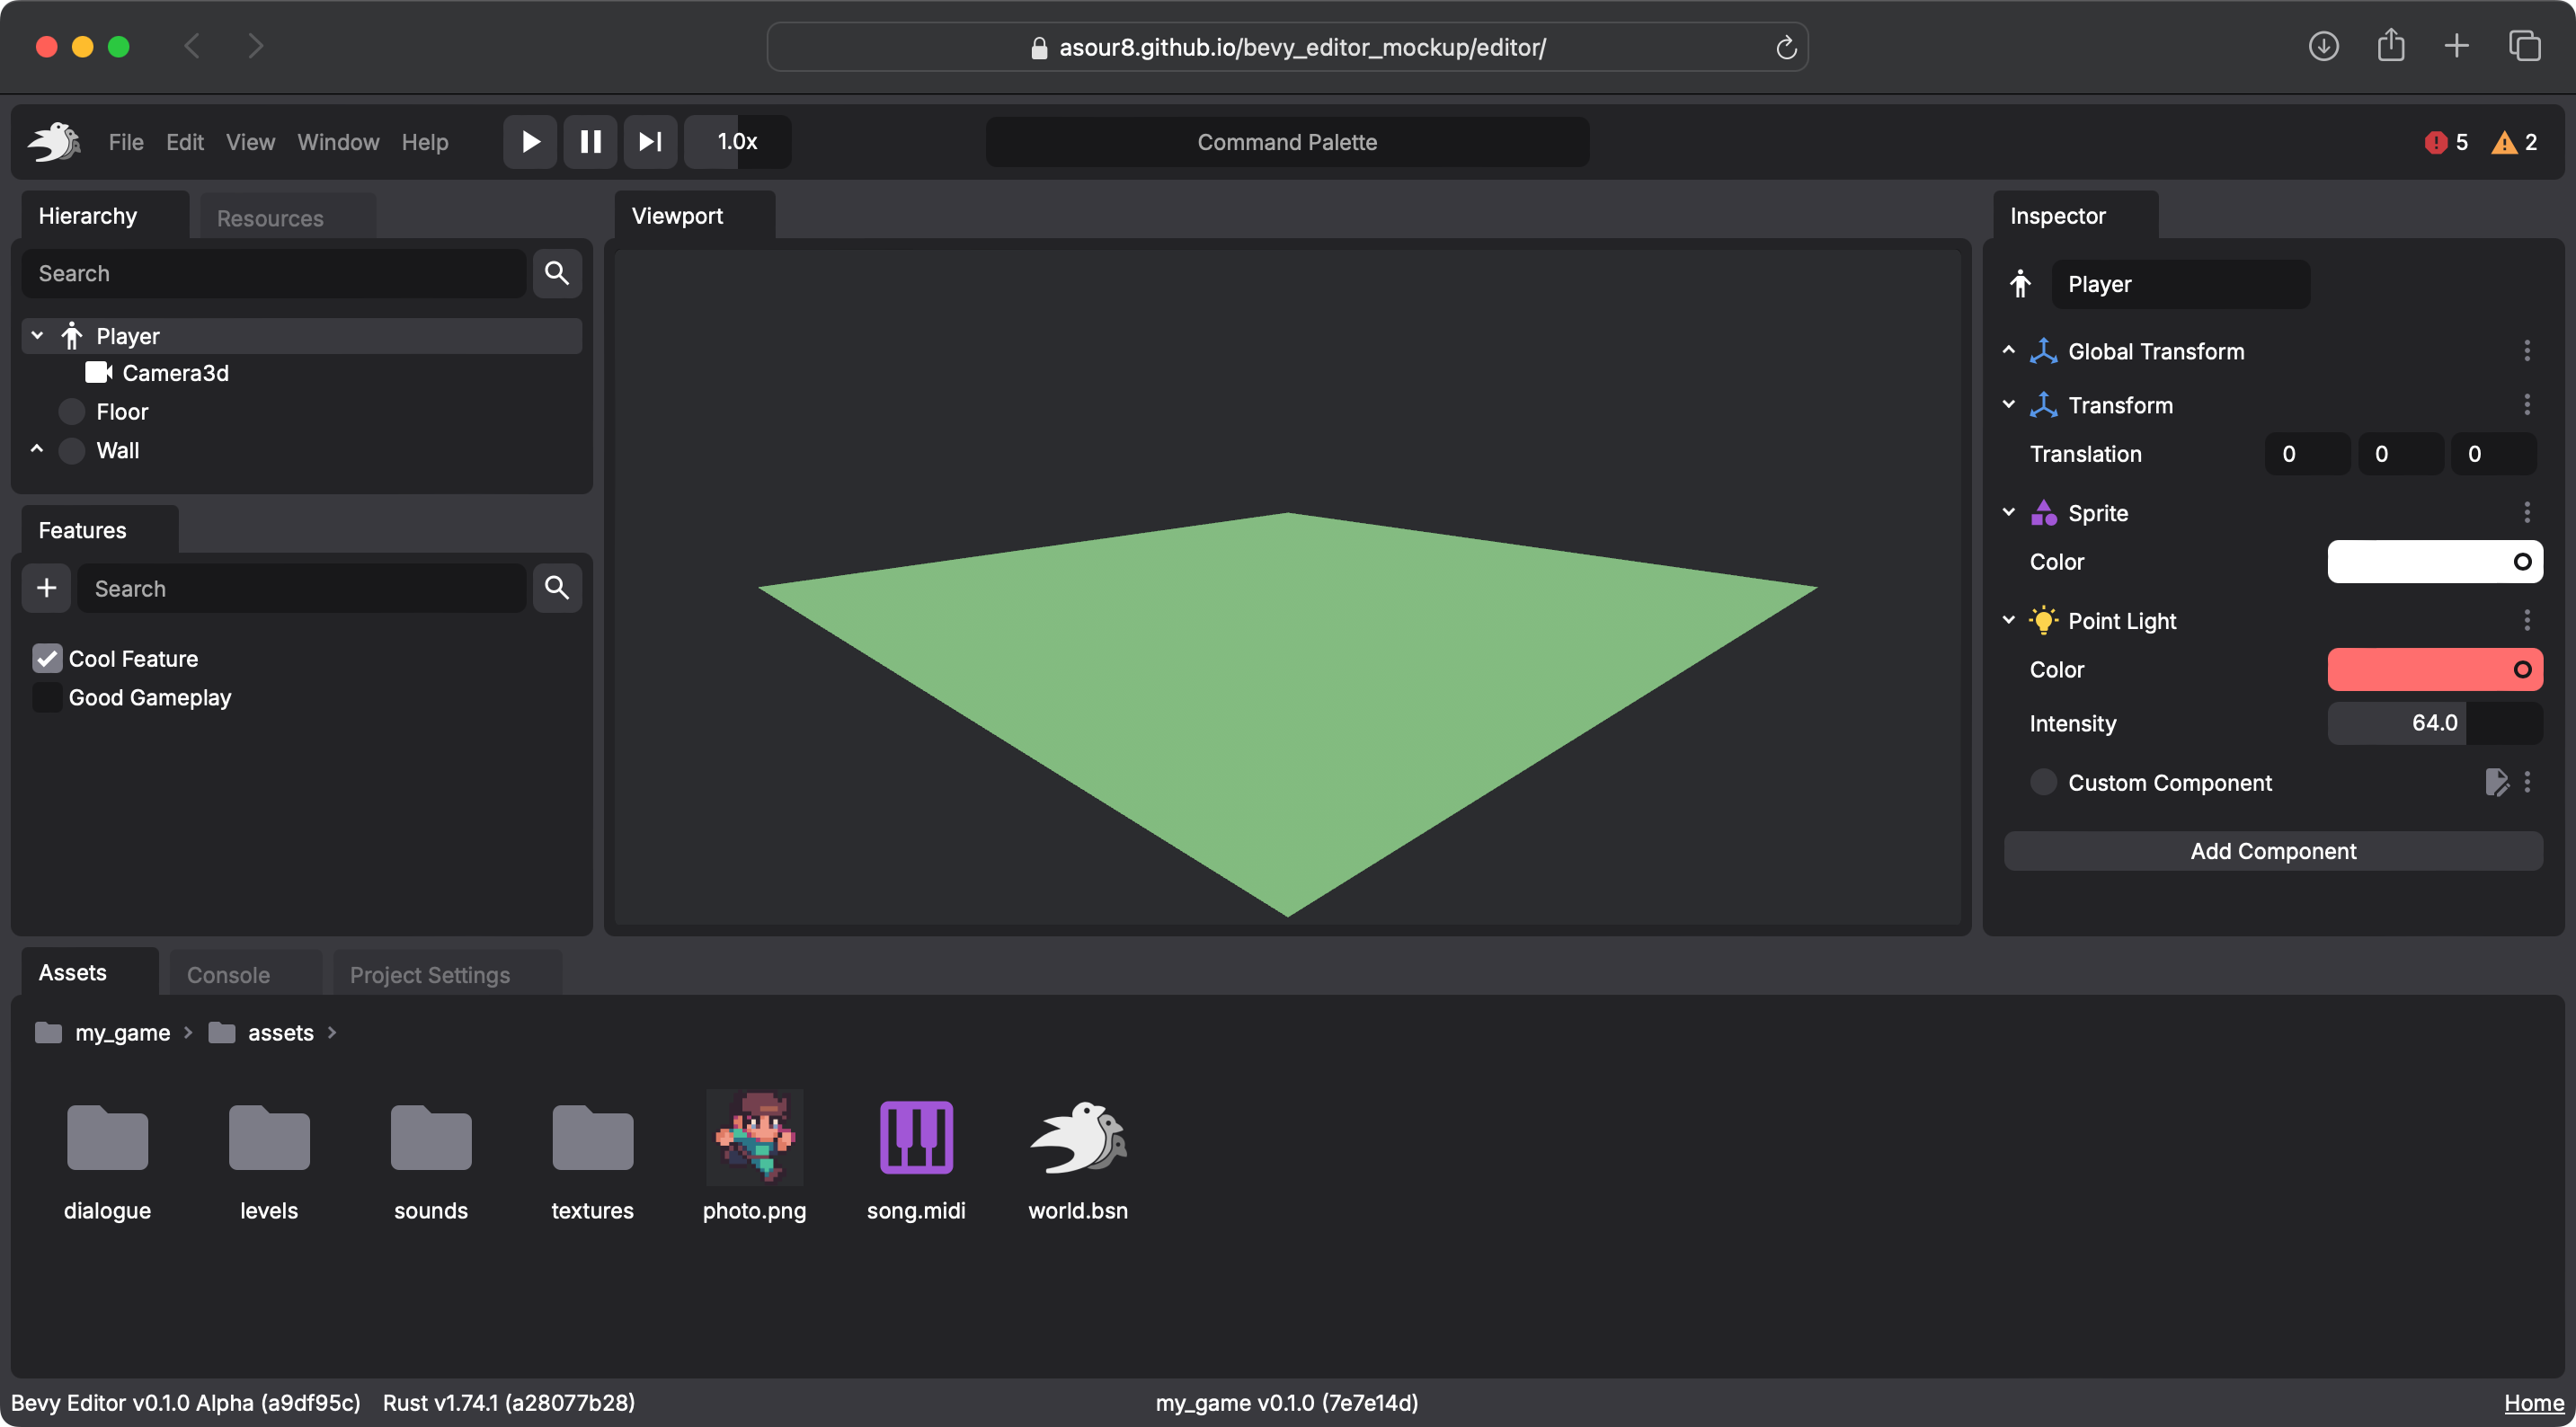The height and width of the screenshot is (1427, 2576).
Task: Switch to the Console tab
Action: pyautogui.click(x=228, y=974)
